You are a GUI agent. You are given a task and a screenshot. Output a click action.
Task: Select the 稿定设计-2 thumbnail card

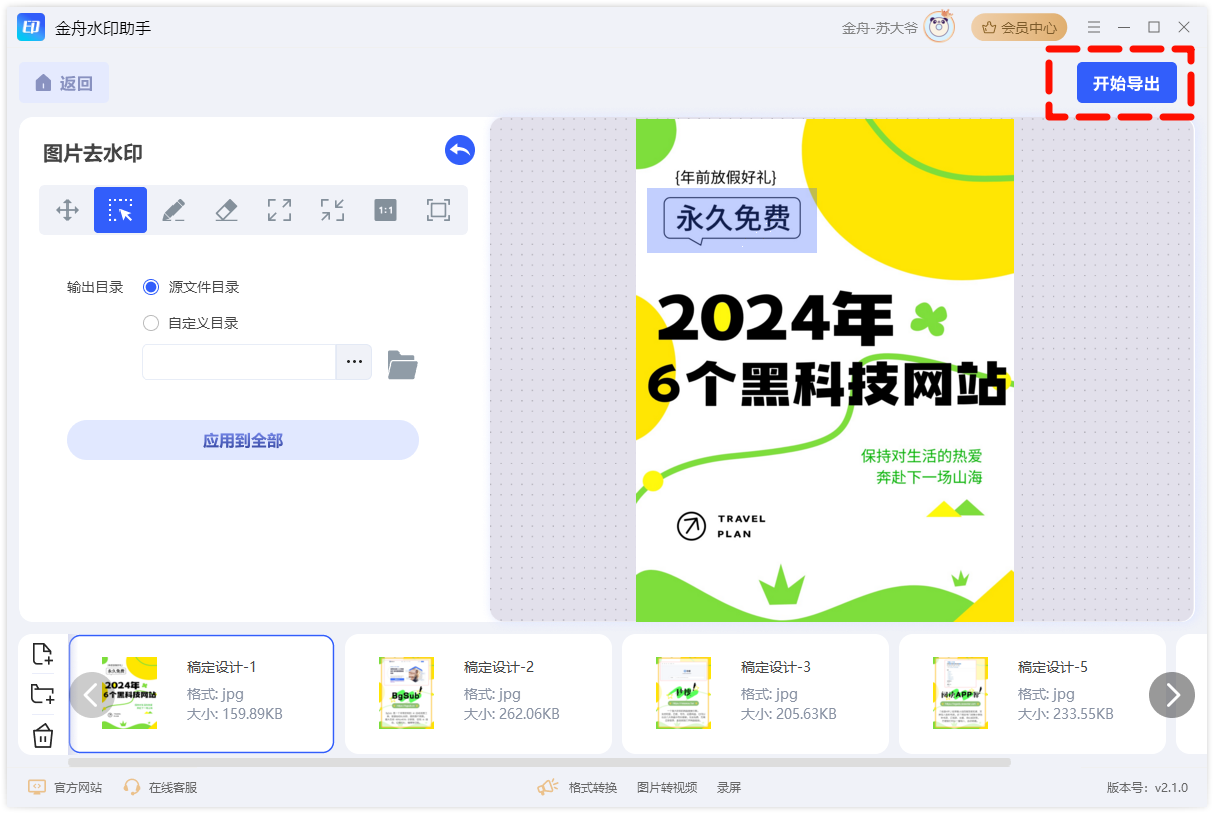point(478,693)
